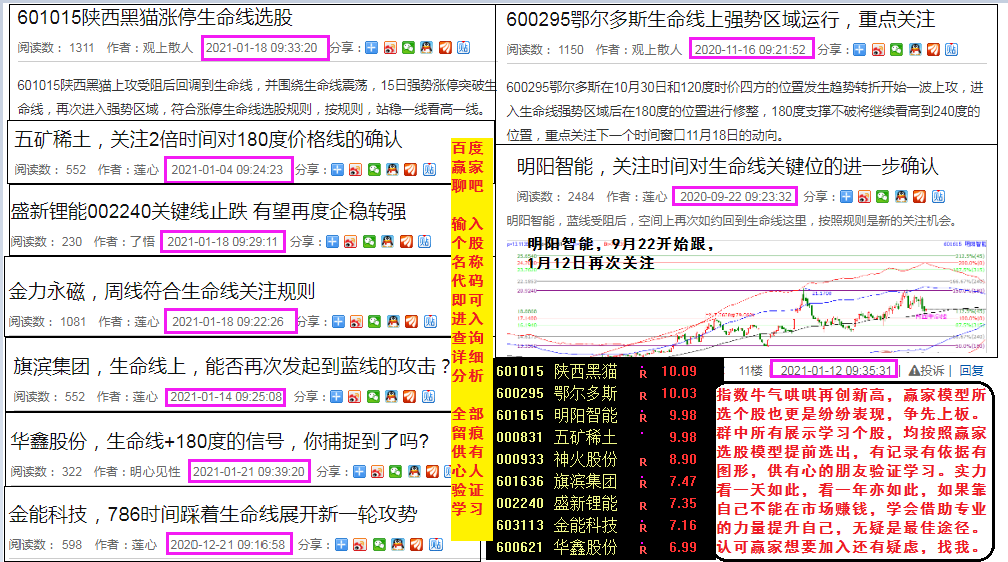Image resolution: width=1008 pixels, height=562 pixels.
Task: Click the Weibo share icon on the 陕西黑猫 post
Action: (x=390, y=48)
